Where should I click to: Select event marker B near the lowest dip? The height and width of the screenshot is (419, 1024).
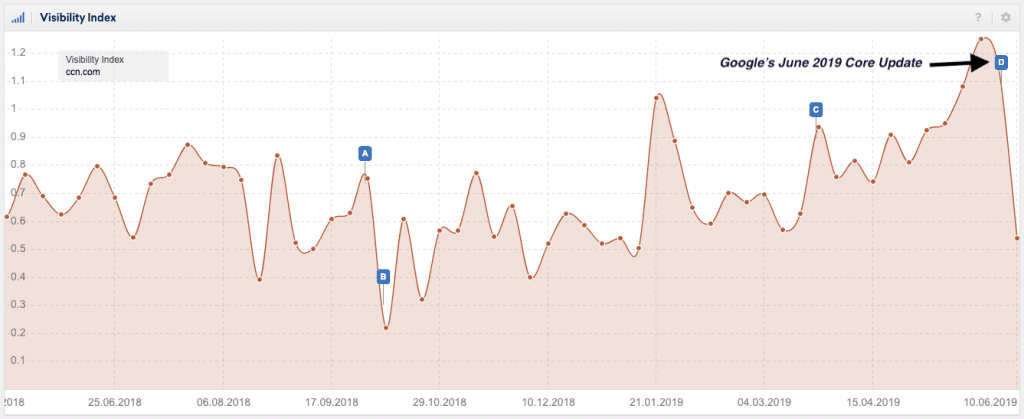coord(383,276)
